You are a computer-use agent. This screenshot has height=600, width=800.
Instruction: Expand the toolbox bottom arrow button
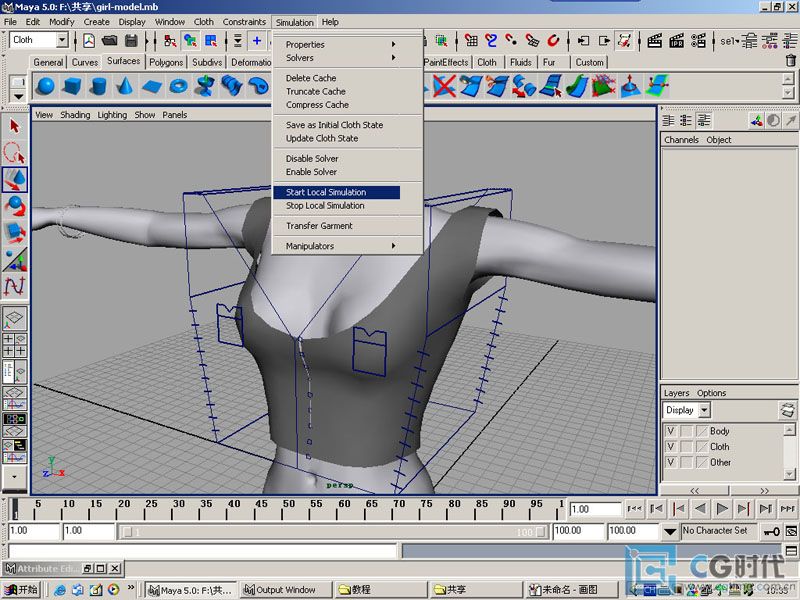click(x=14, y=477)
